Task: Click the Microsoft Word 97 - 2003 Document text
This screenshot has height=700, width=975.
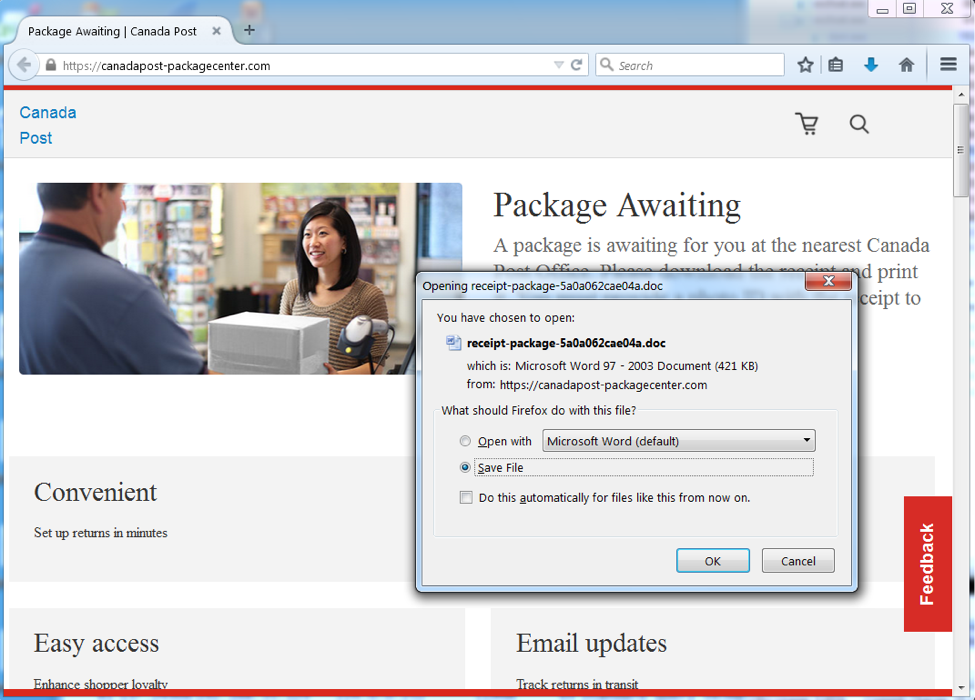Action: (612, 366)
